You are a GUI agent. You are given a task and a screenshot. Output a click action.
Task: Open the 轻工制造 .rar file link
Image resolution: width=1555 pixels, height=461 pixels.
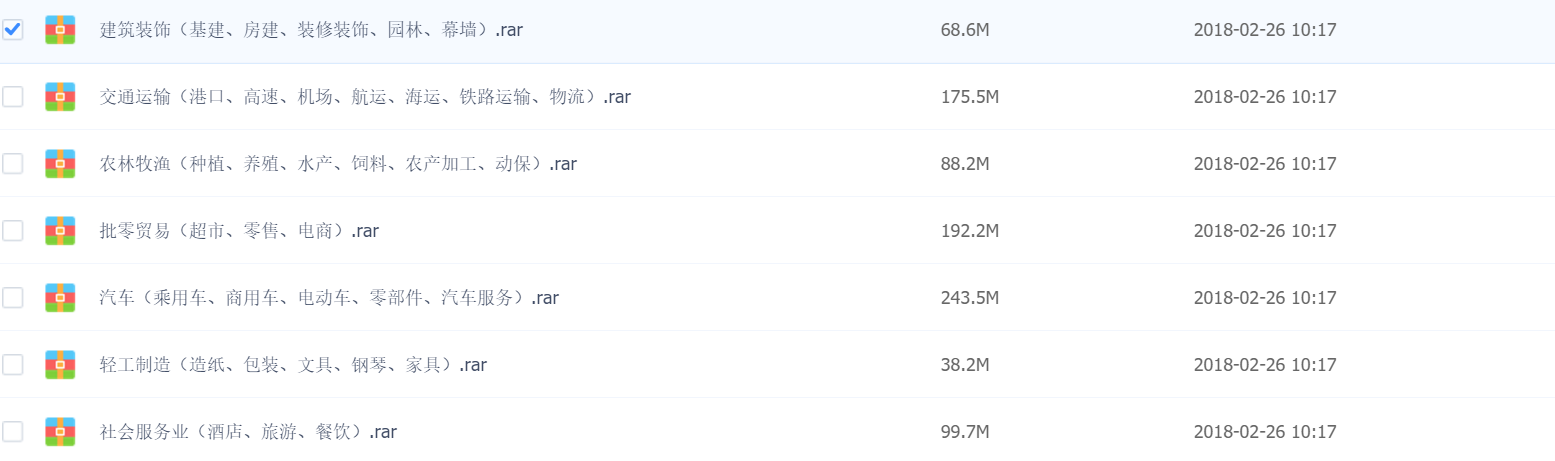[x=293, y=364]
